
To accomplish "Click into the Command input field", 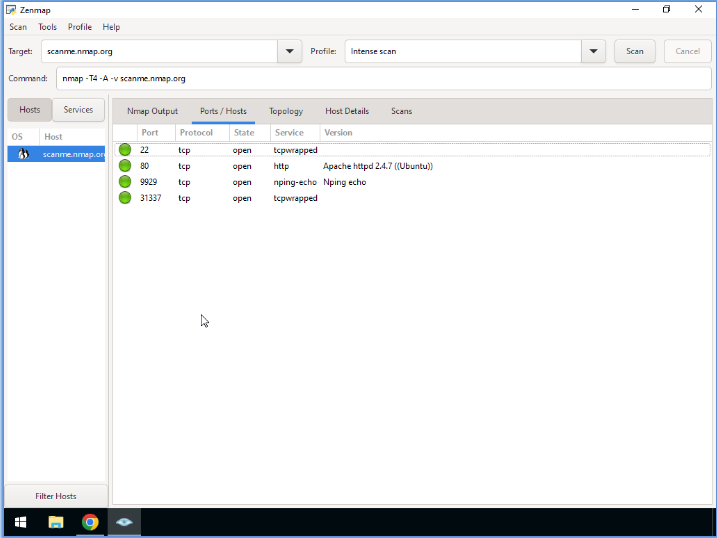I will coord(384,79).
